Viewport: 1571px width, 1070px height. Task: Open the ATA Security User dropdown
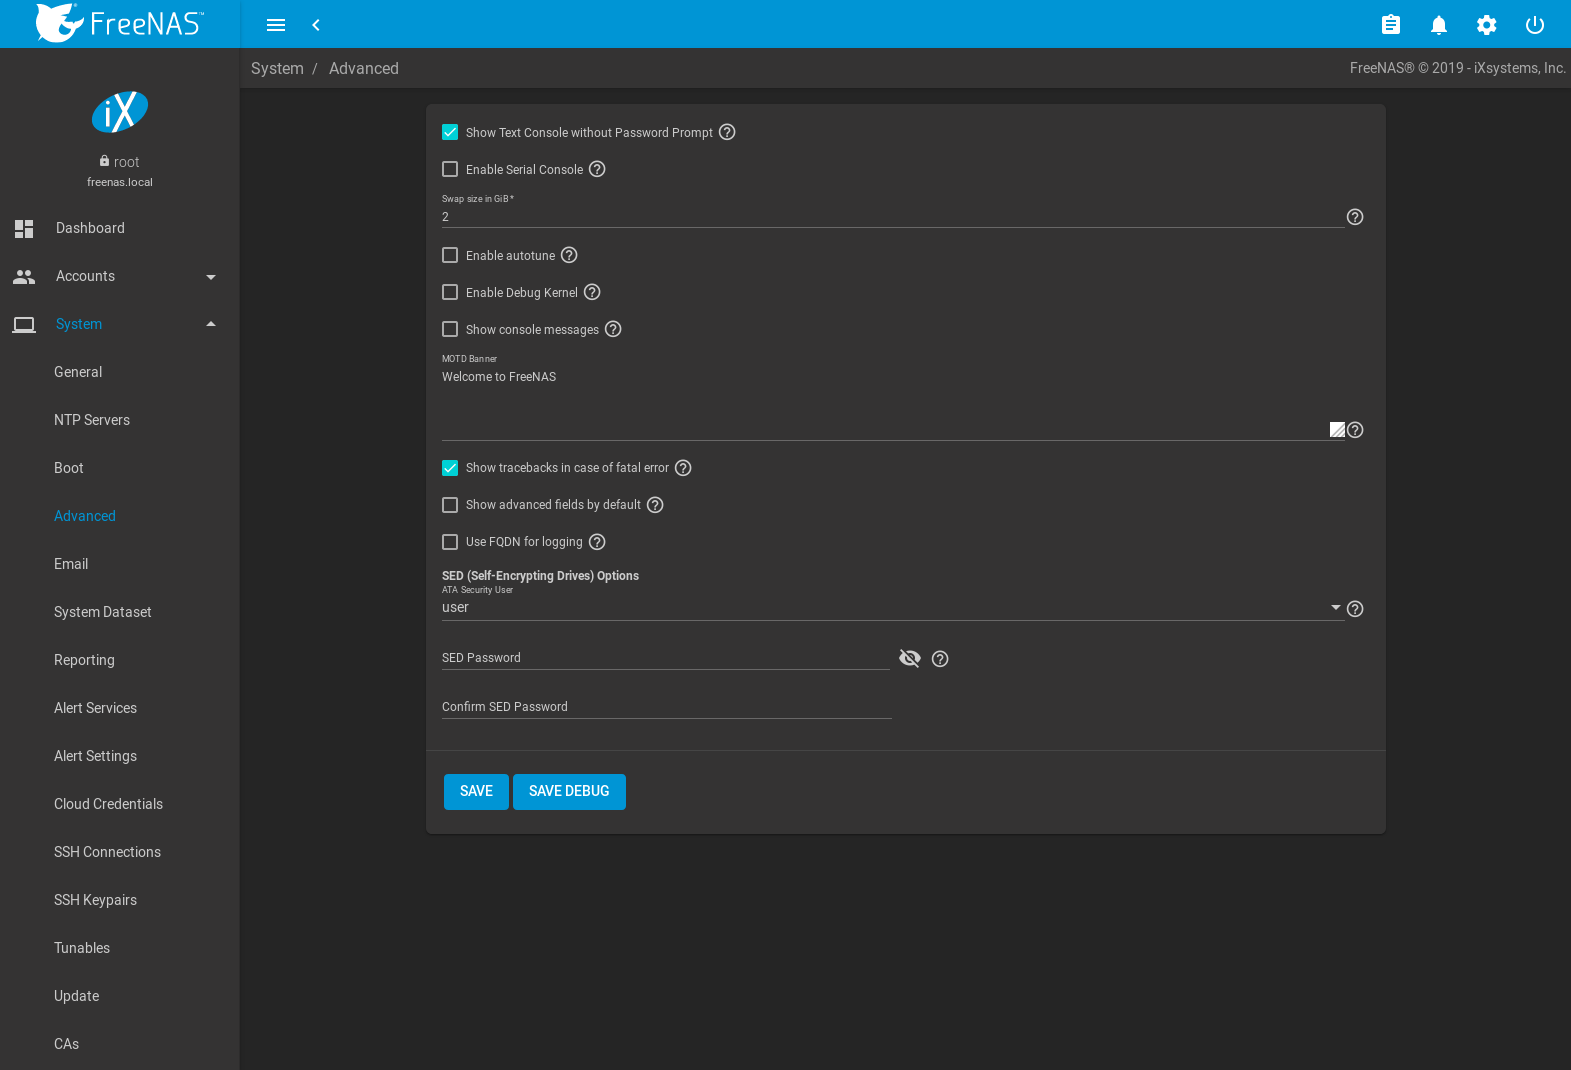click(x=890, y=608)
